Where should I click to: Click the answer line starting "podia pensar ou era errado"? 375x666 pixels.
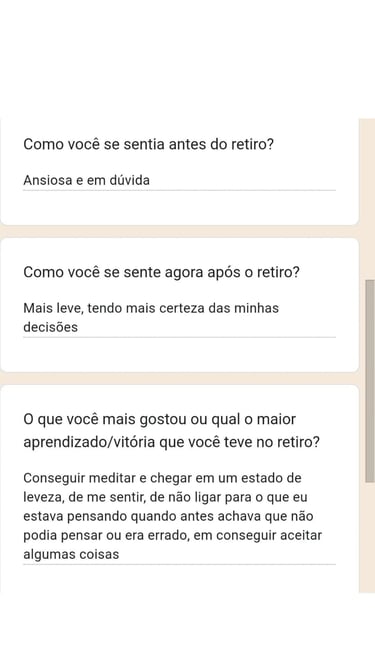click(172, 535)
